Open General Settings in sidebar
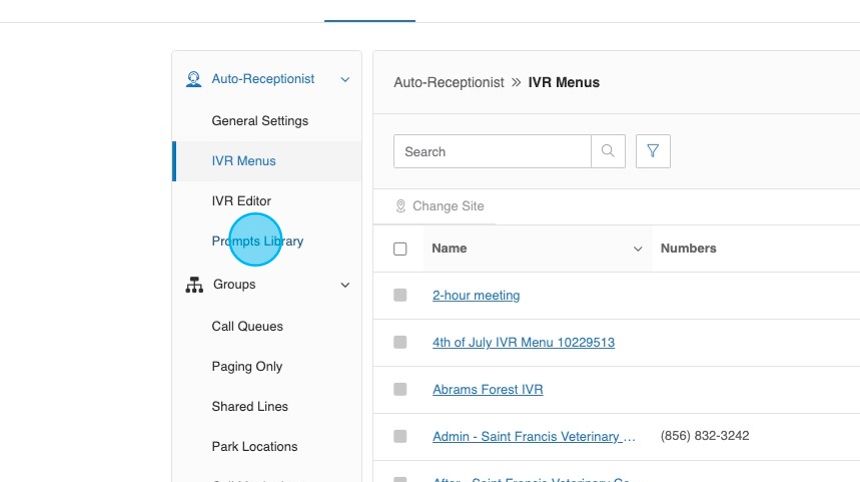The image size is (860, 482). pyautogui.click(x=260, y=121)
